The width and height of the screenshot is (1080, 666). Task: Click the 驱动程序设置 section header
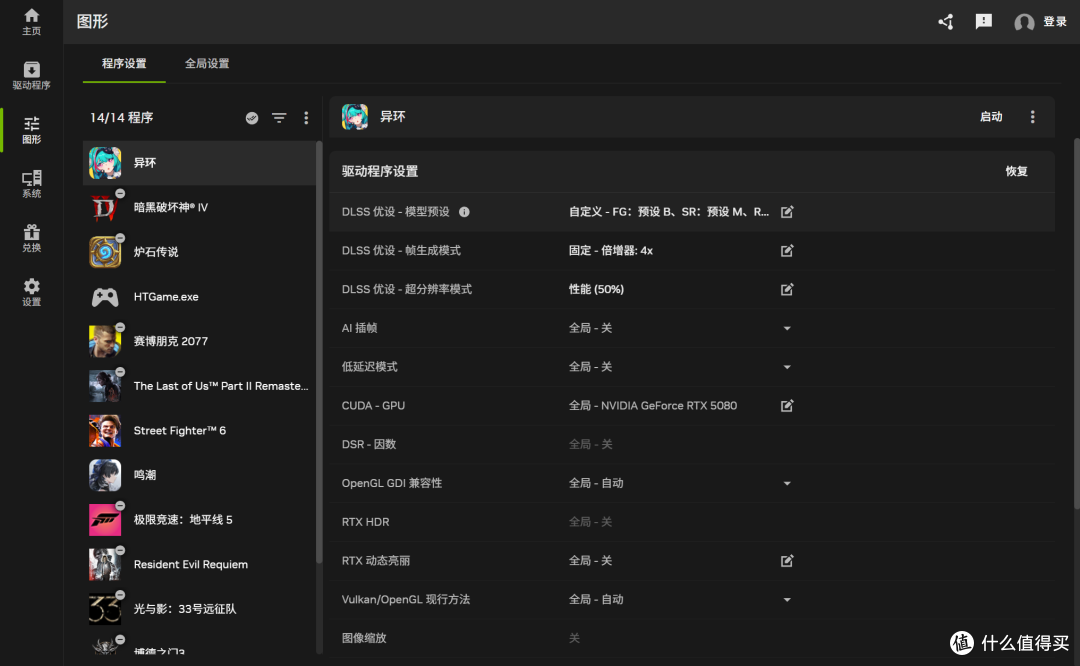pyautogui.click(x=380, y=171)
